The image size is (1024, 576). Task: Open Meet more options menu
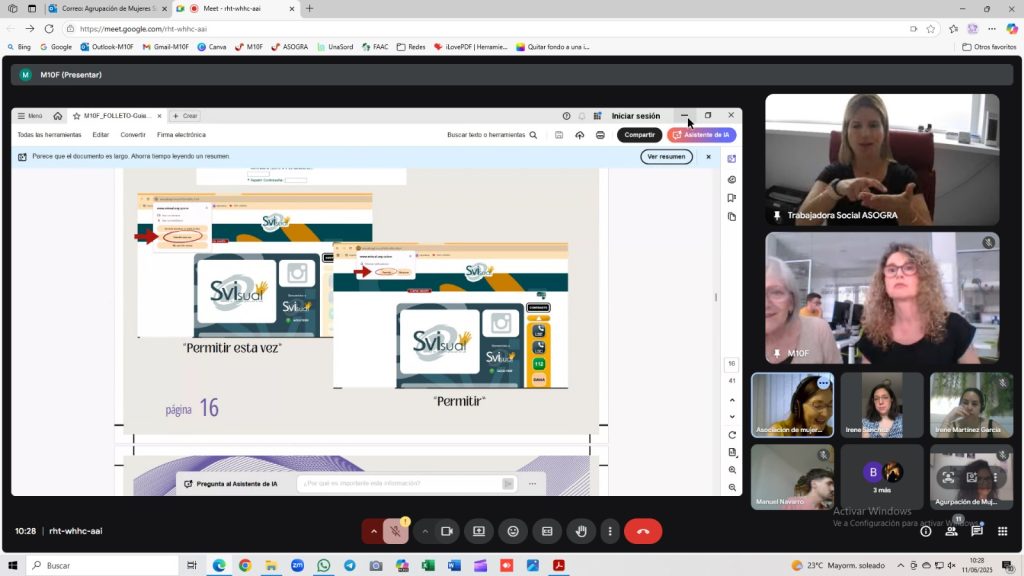tap(610, 532)
